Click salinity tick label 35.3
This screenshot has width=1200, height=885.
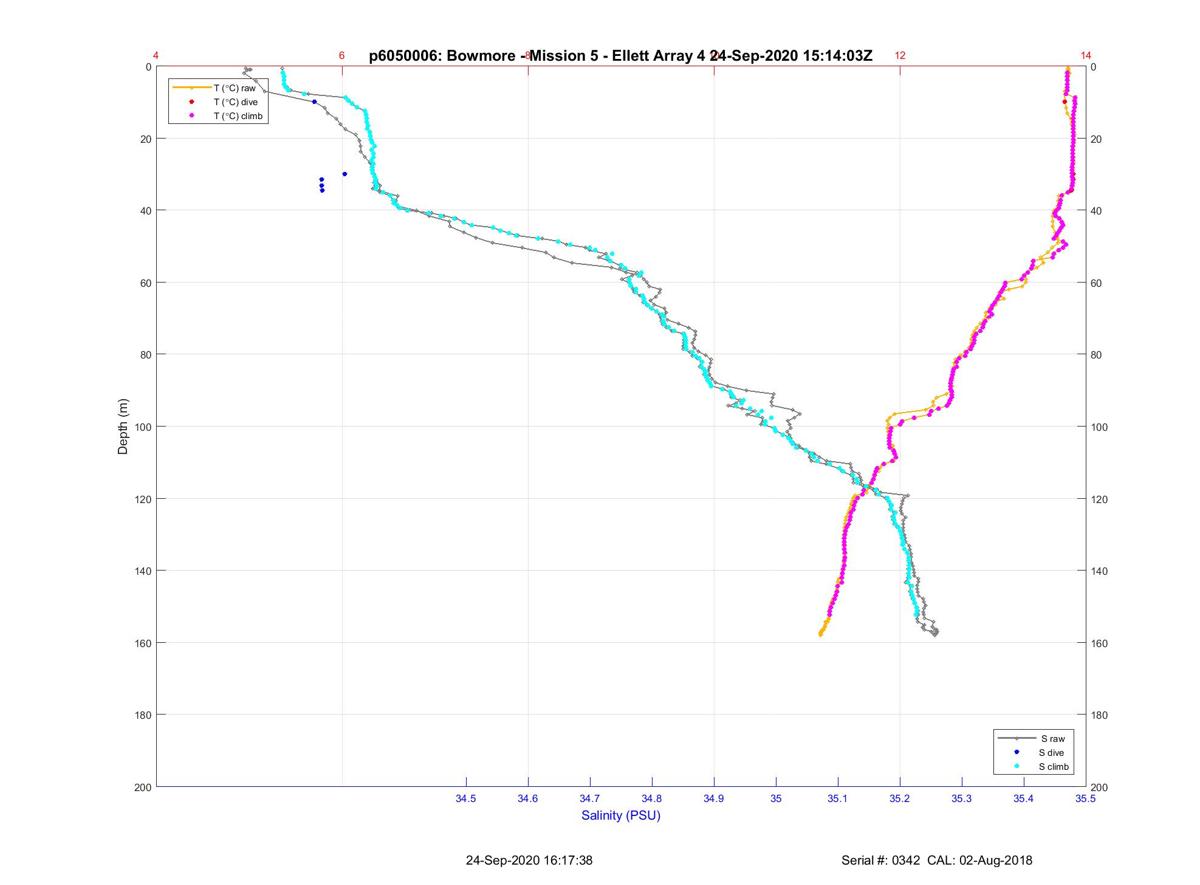pos(962,799)
